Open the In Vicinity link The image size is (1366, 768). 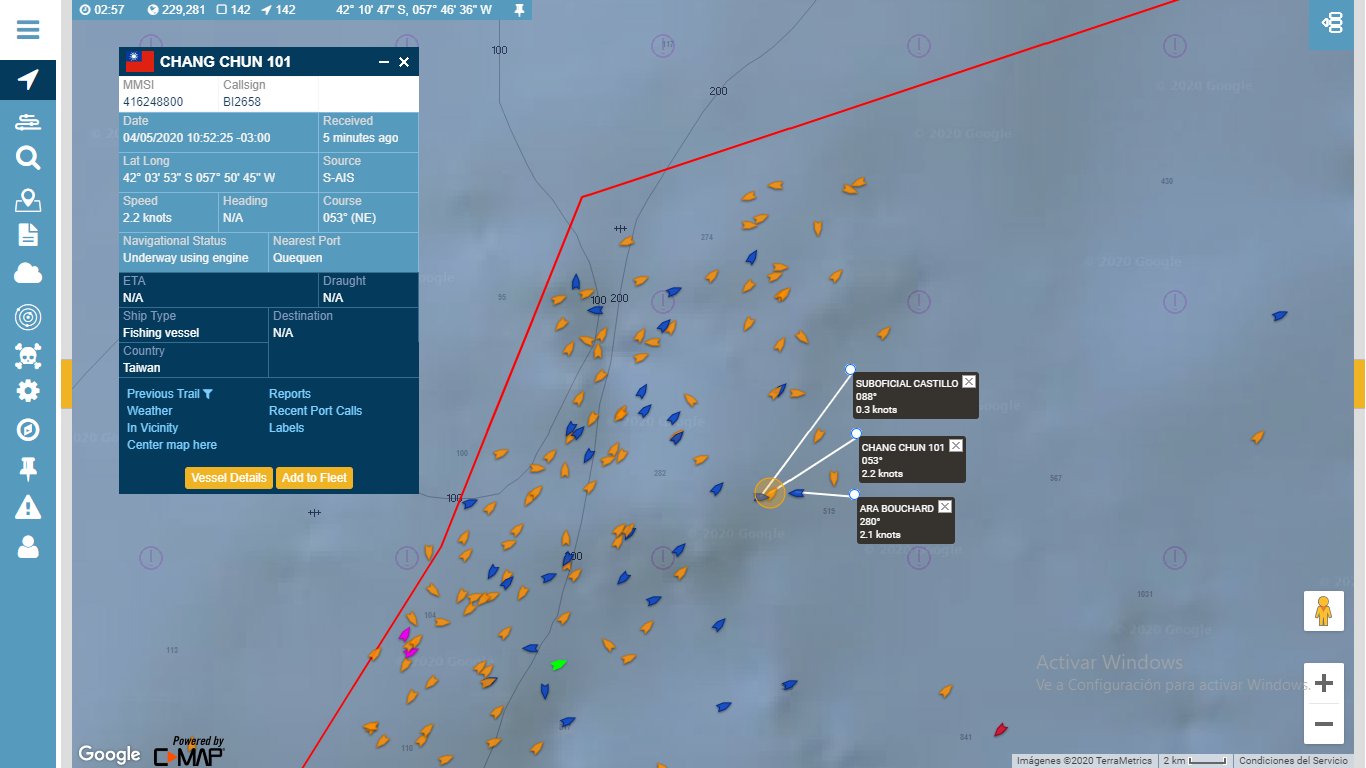(153, 428)
